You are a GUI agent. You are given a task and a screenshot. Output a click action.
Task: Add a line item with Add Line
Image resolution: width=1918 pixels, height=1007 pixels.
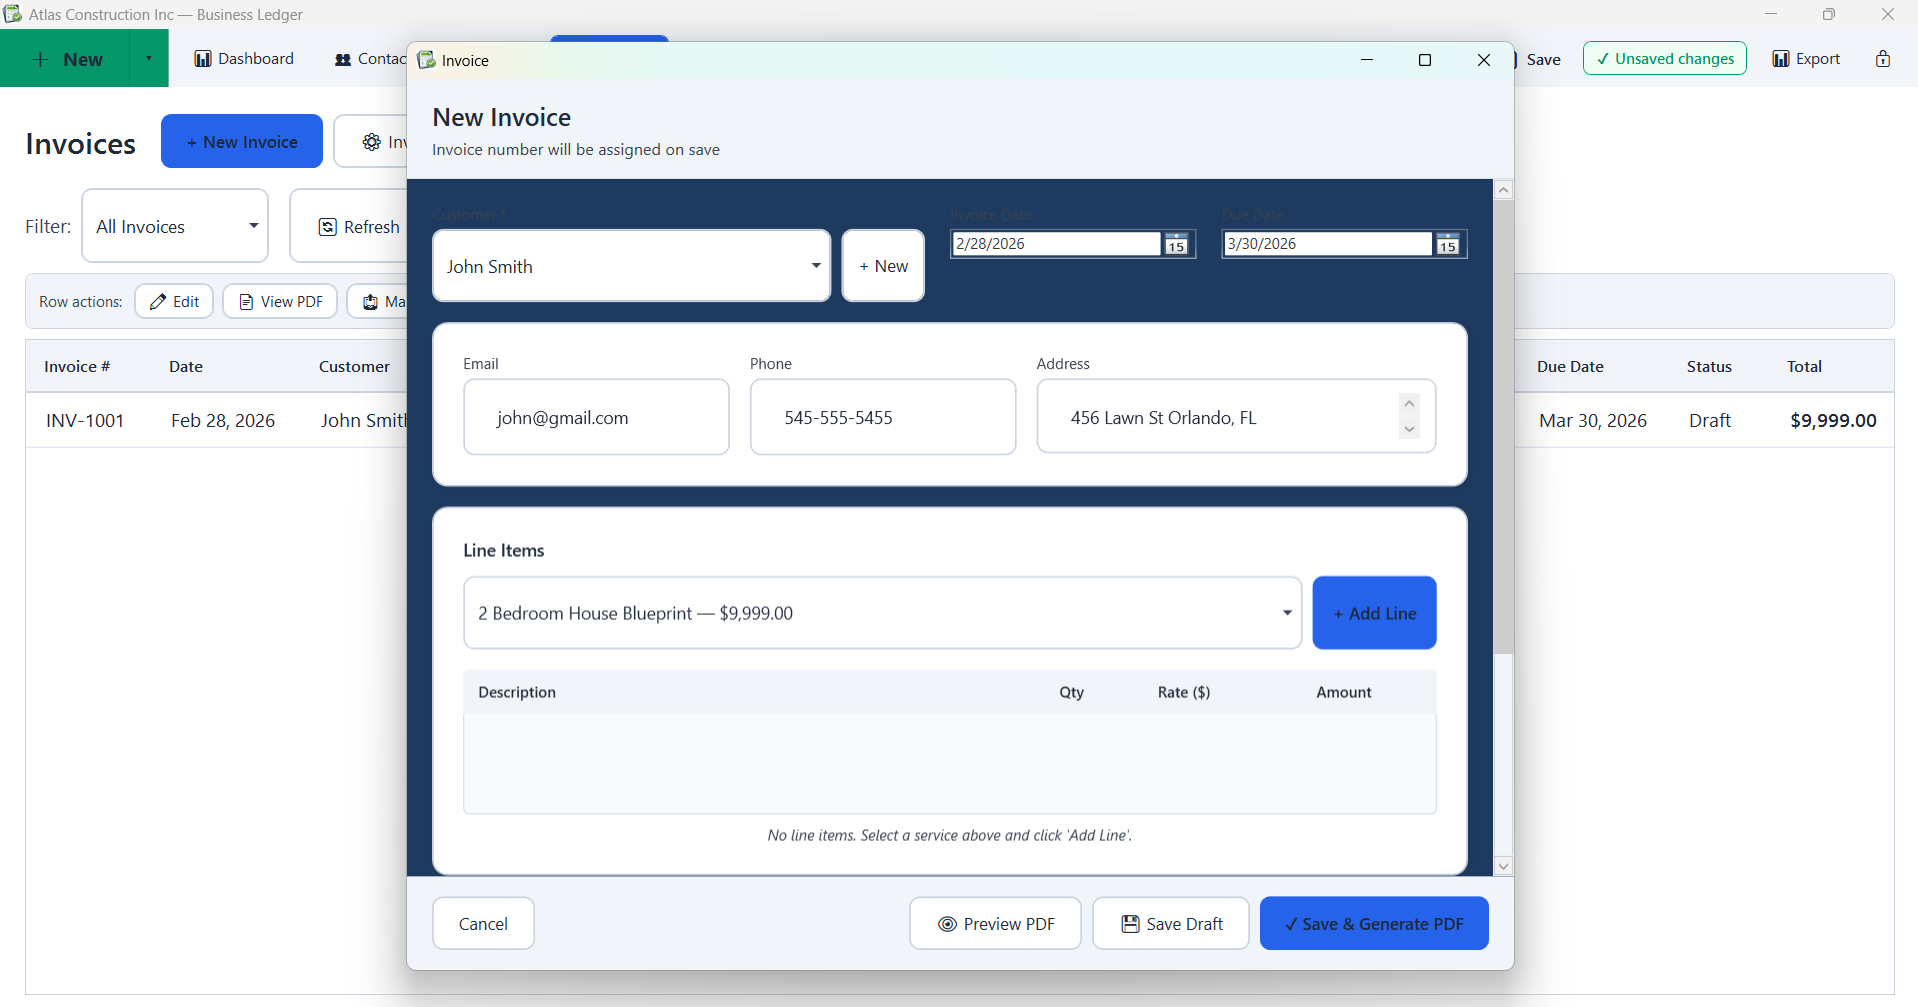pos(1374,612)
